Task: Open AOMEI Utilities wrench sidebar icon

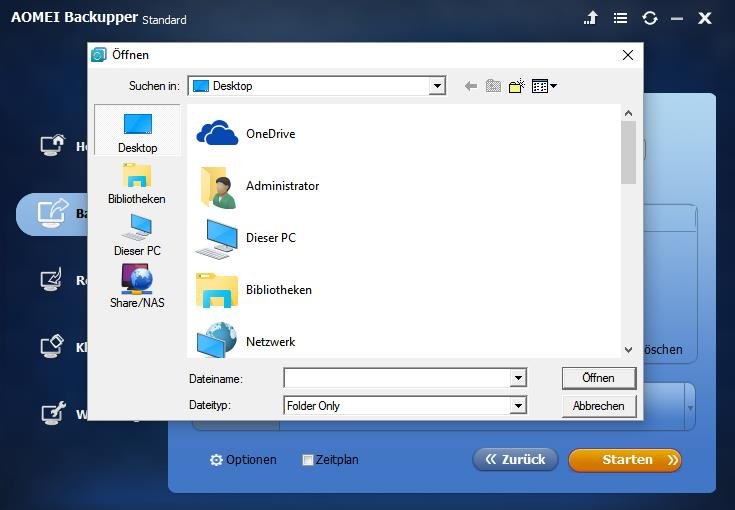Action: [x=53, y=413]
